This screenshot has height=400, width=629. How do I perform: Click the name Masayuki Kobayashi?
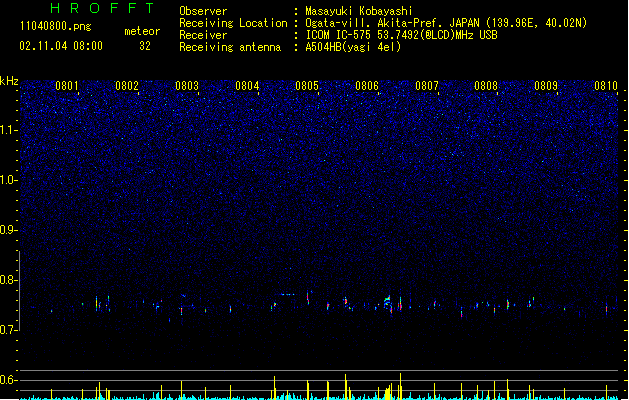coord(359,11)
